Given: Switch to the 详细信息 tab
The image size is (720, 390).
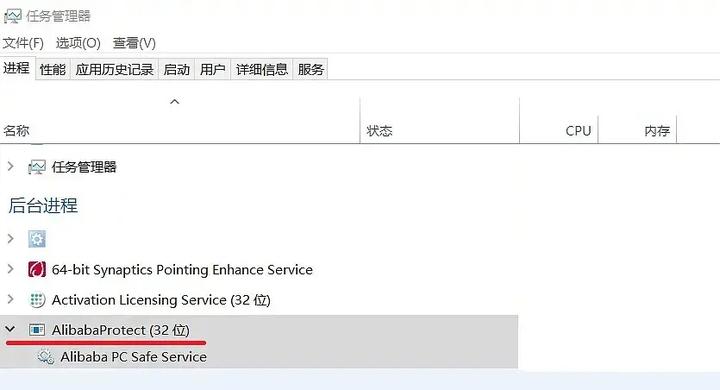Looking at the screenshot, I should 262,69.
